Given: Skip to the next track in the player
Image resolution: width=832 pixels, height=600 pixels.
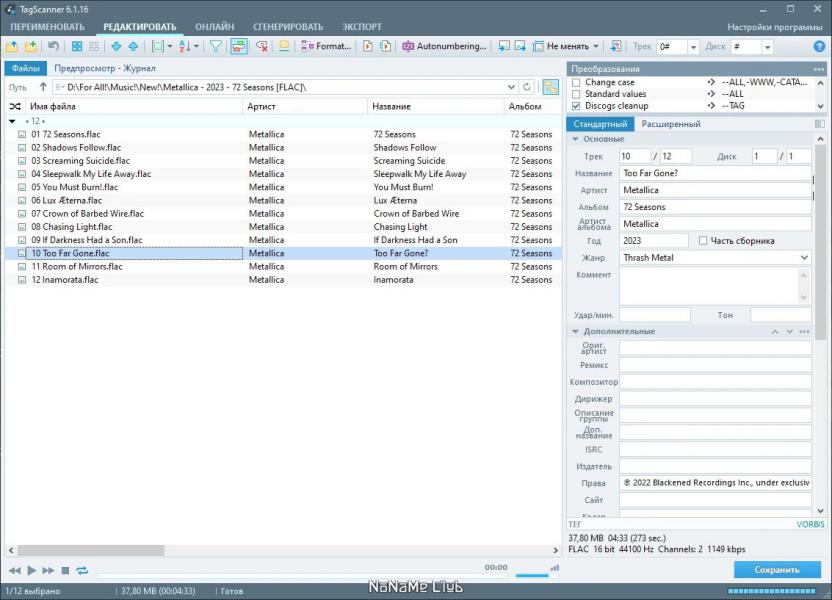Looking at the screenshot, I should pos(48,570).
